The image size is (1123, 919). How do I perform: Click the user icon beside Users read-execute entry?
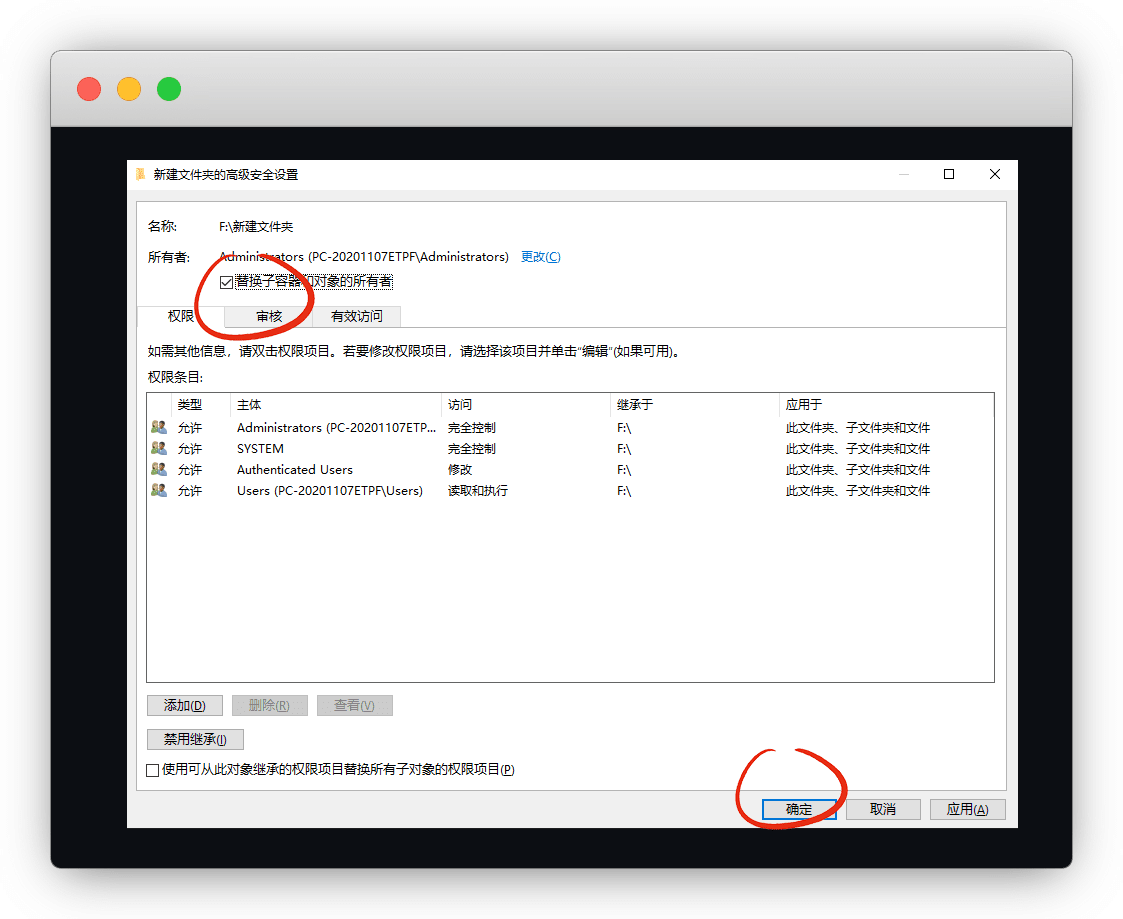tap(158, 490)
